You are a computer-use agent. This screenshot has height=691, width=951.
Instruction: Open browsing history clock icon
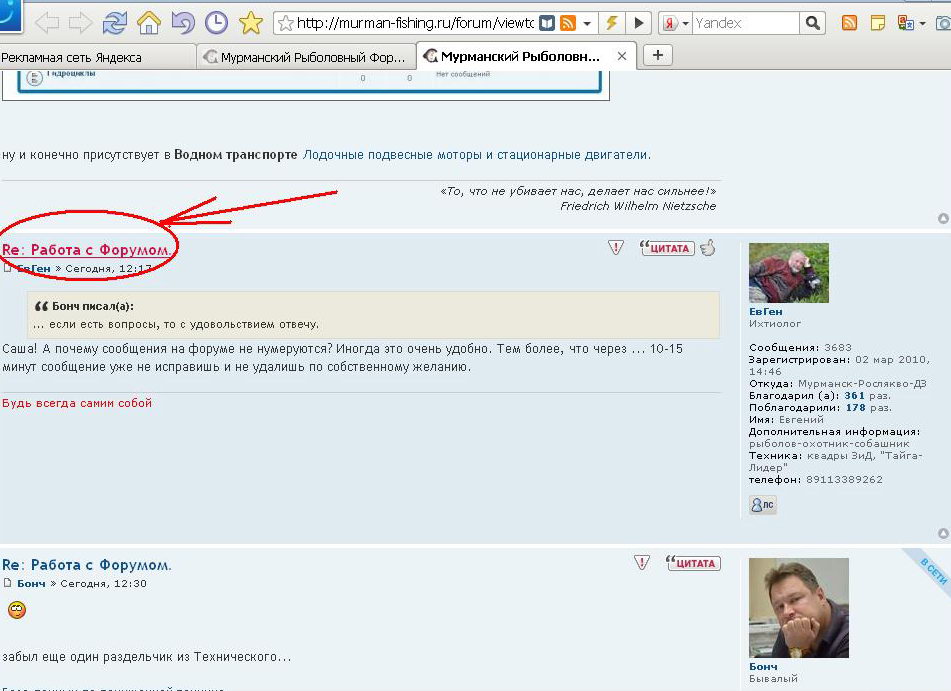click(215, 22)
